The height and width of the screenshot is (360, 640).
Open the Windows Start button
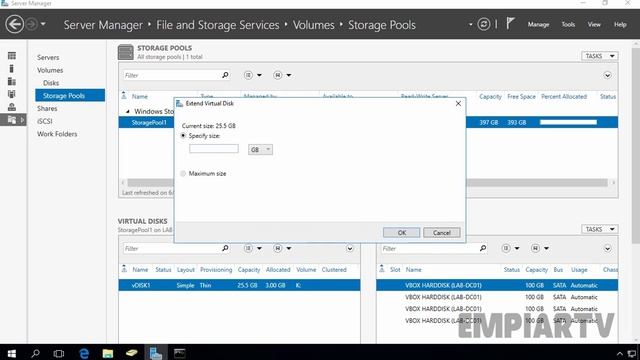click(11, 353)
